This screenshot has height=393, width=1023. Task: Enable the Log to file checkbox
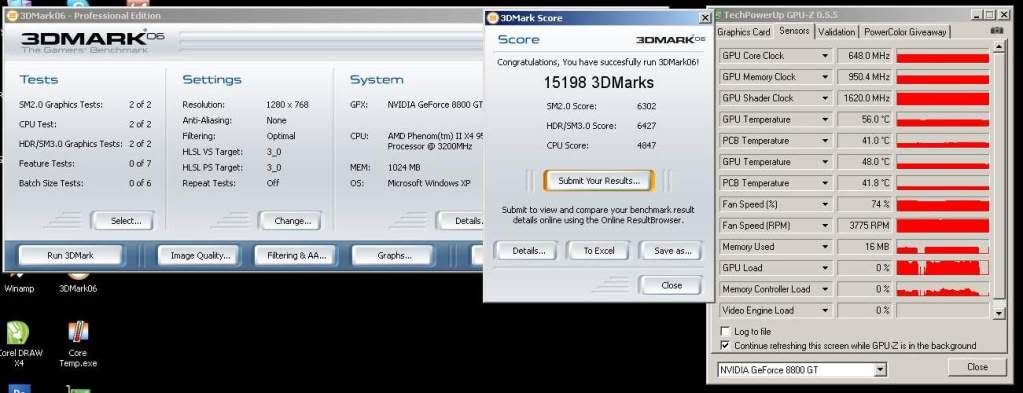click(x=725, y=332)
